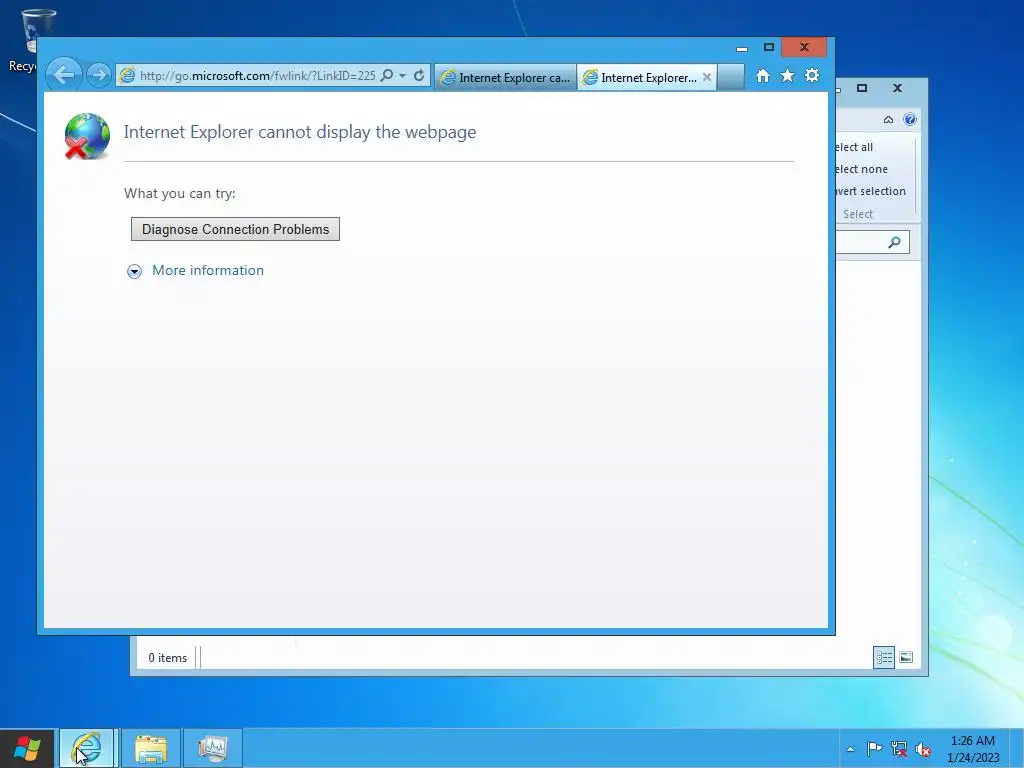Close the active Internet Explorer tab

pos(707,77)
